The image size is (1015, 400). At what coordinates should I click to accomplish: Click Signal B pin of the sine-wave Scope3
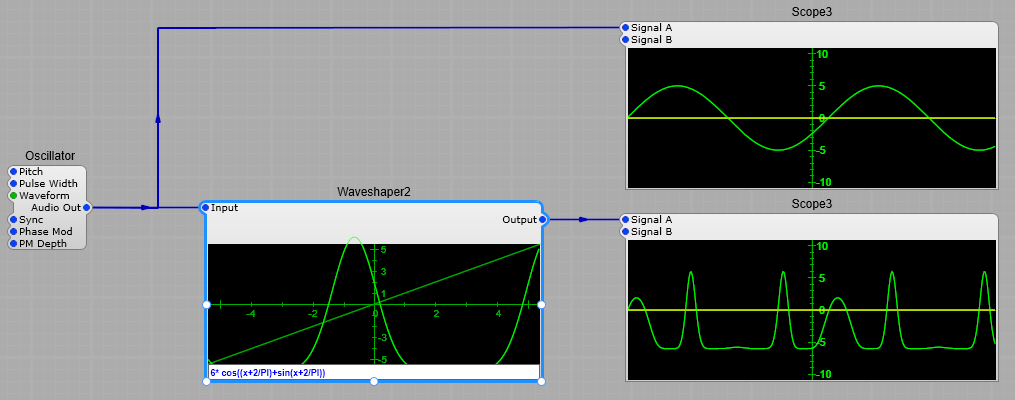click(625, 40)
